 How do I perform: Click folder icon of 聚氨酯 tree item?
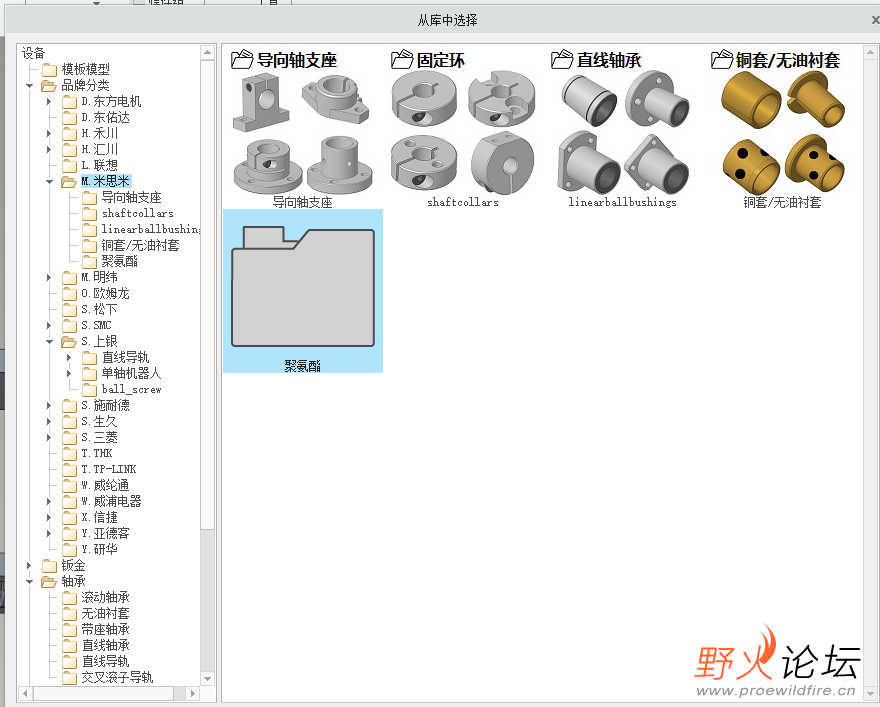[90, 261]
